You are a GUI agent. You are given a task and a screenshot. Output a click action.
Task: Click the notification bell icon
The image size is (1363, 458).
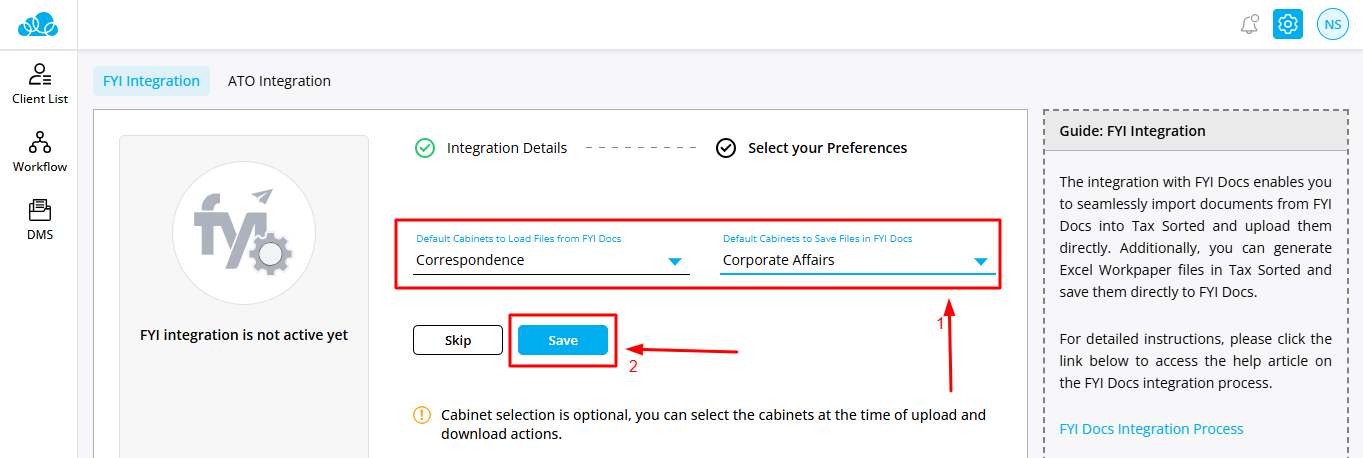click(1249, 25)
